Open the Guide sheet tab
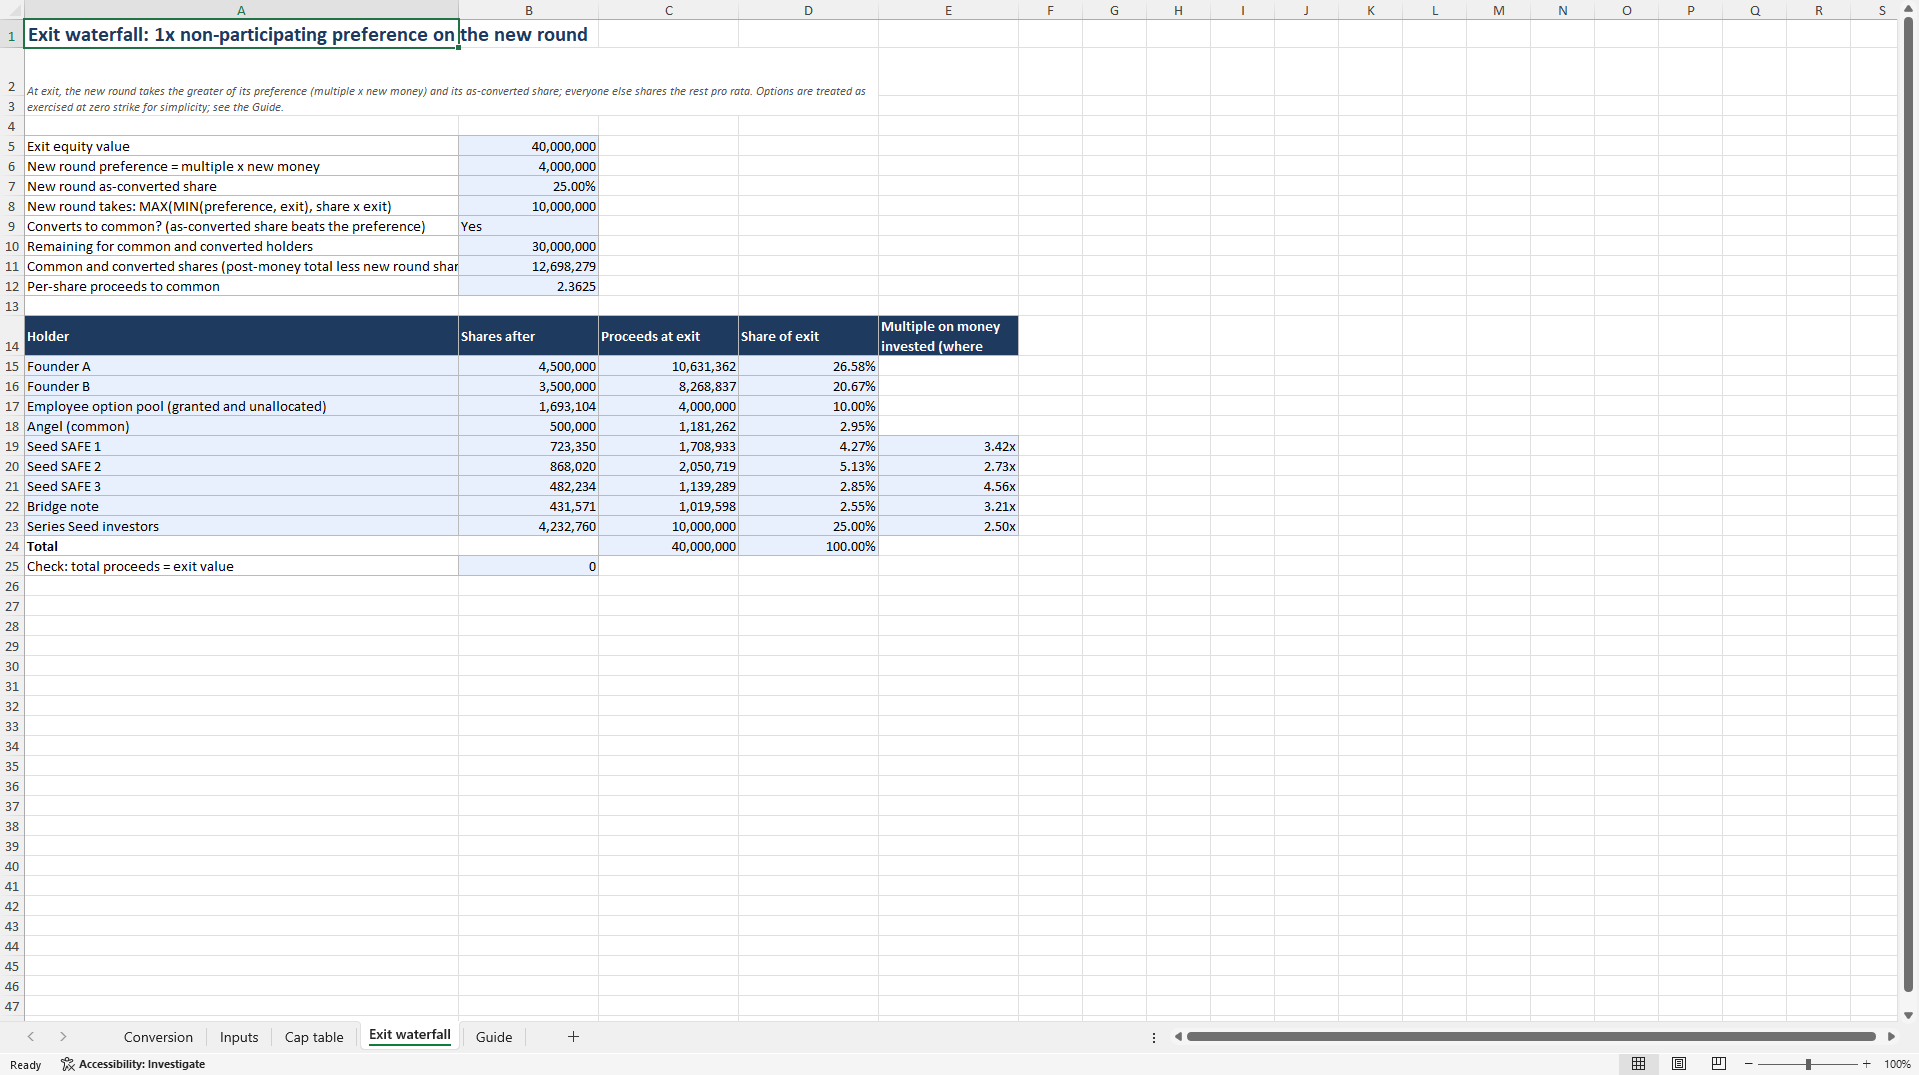1919x1075 pixels. coord(494,1037)
